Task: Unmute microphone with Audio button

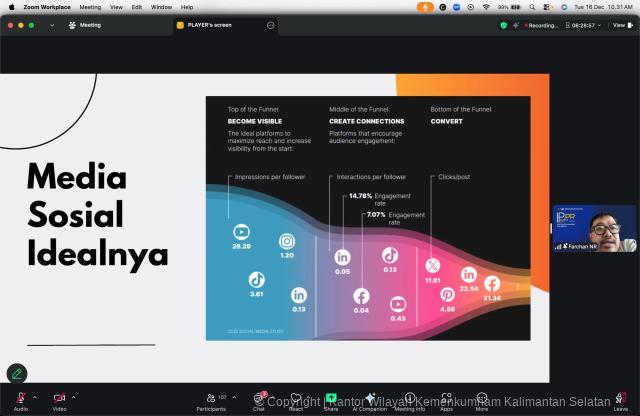Action: coord(20,398)
